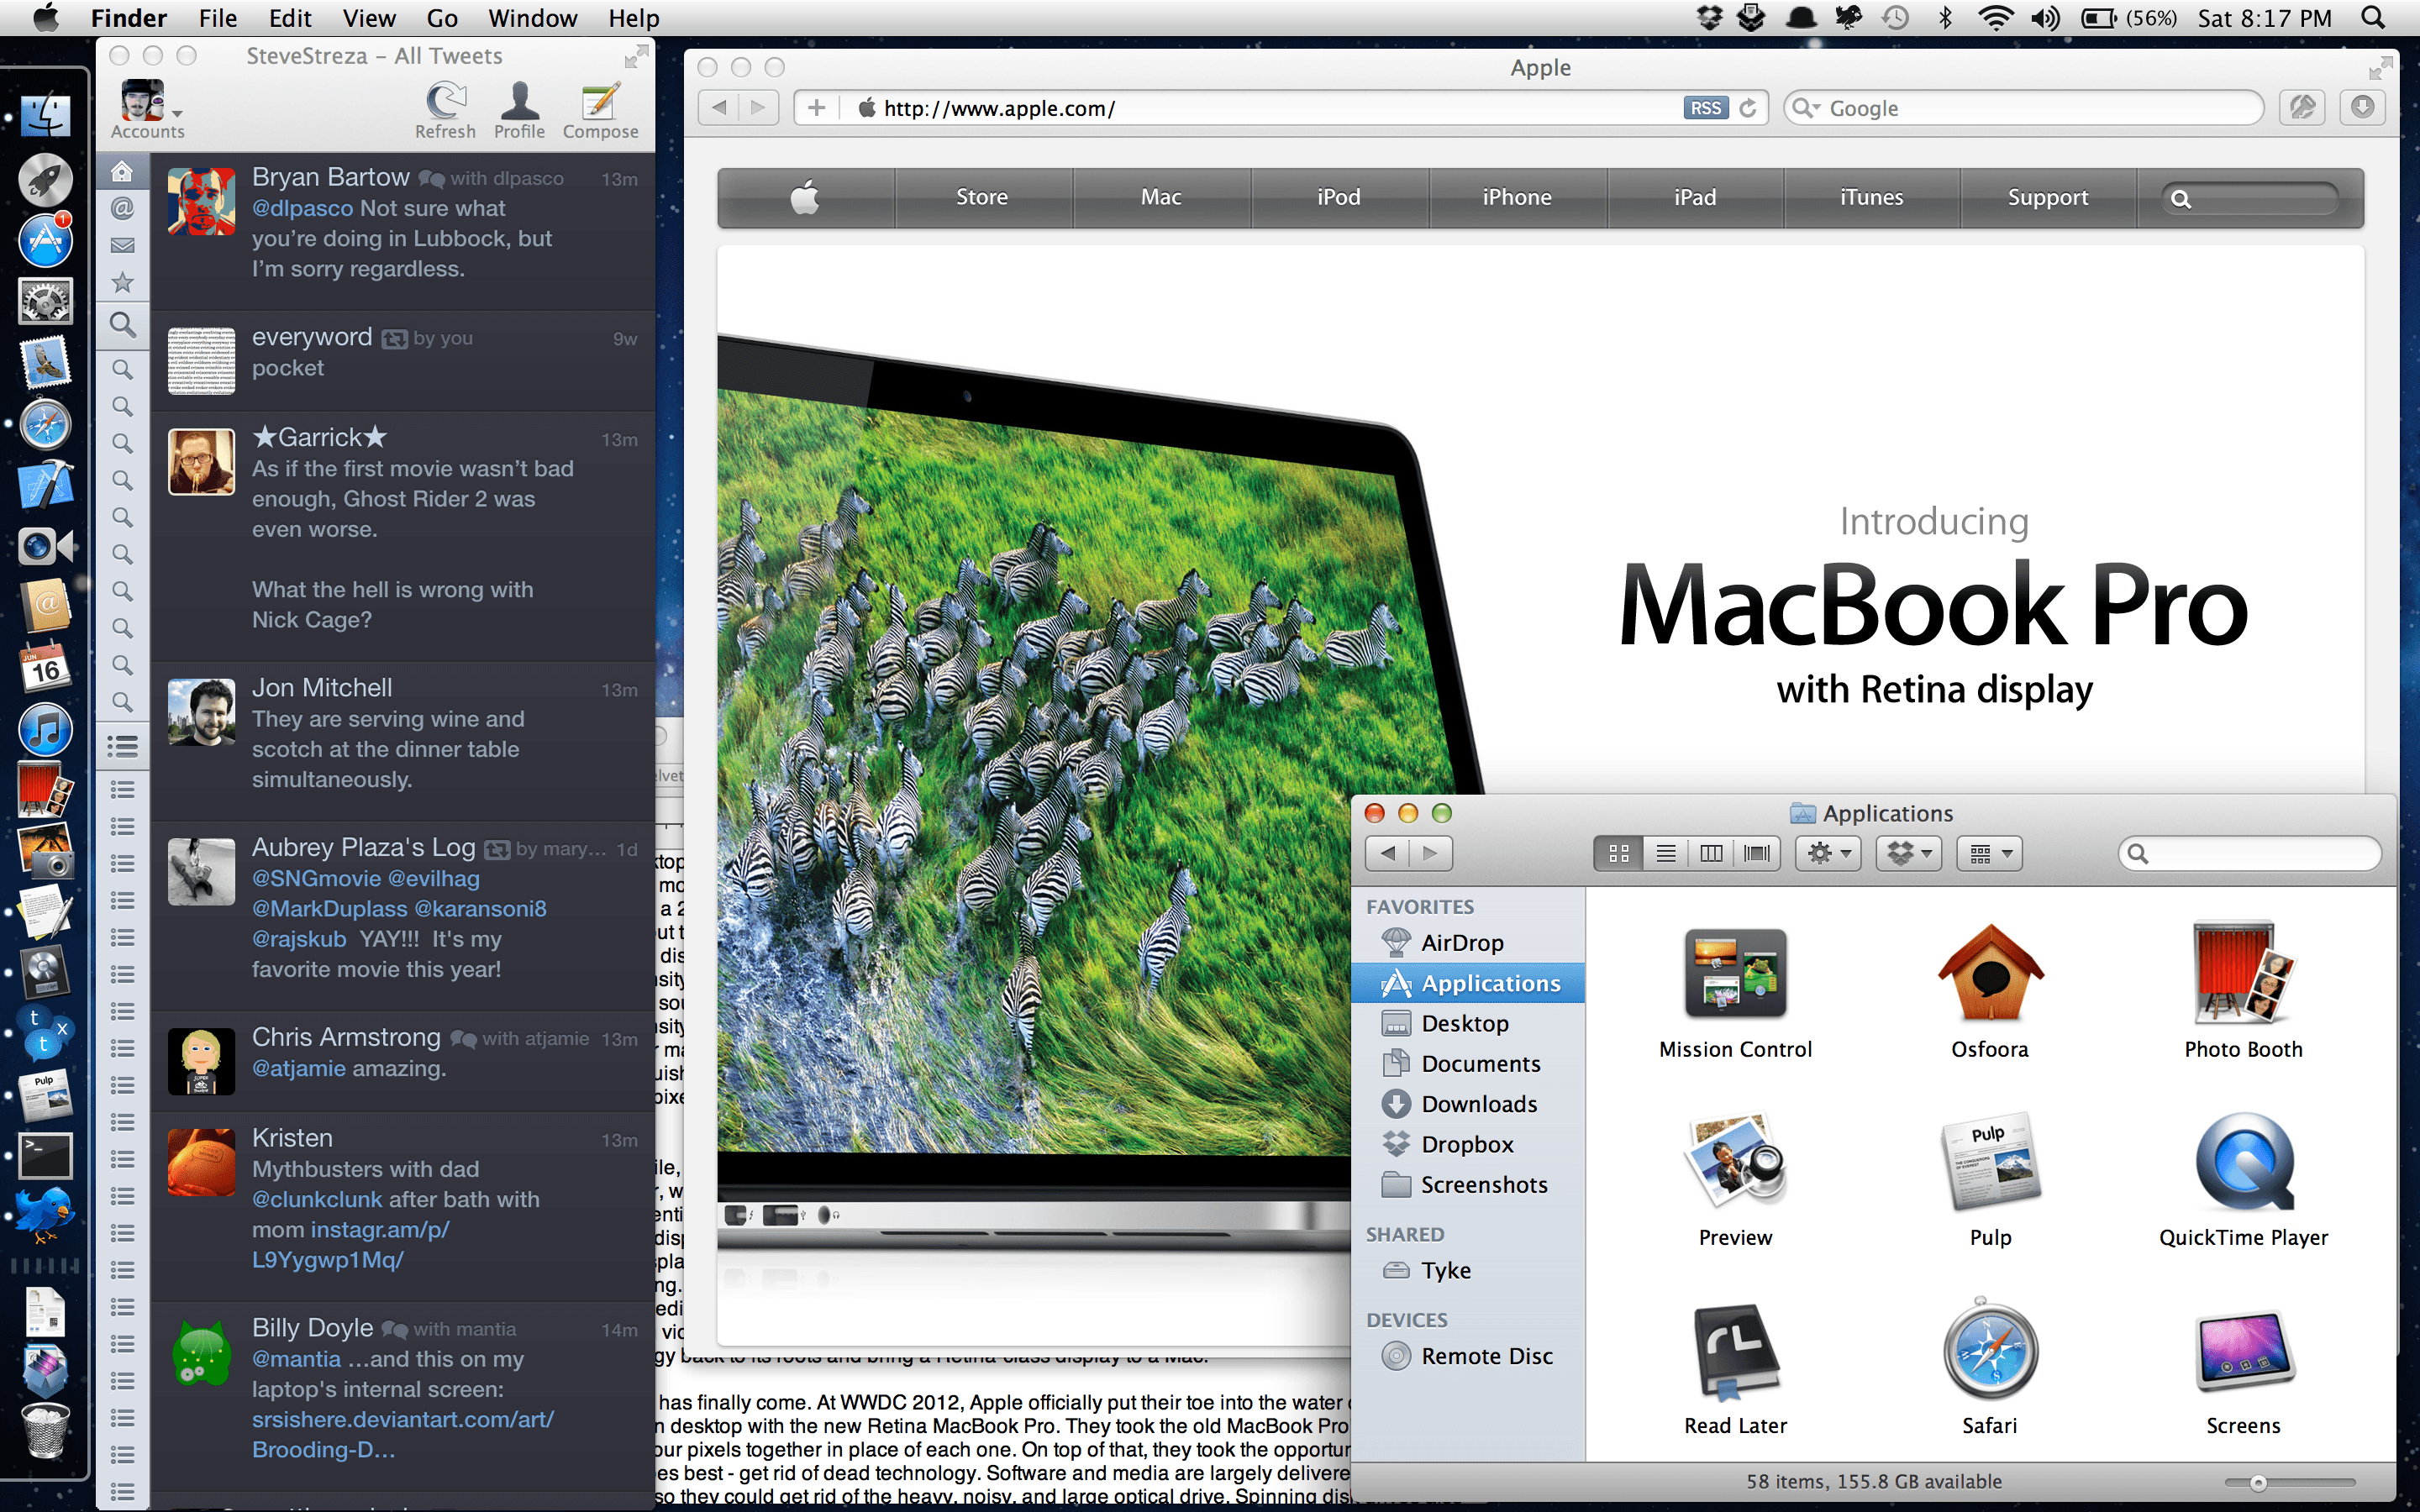The width and height of the screenshot is (2420, 1512).
Task: Open the Go menu
Action: (442, 18)
